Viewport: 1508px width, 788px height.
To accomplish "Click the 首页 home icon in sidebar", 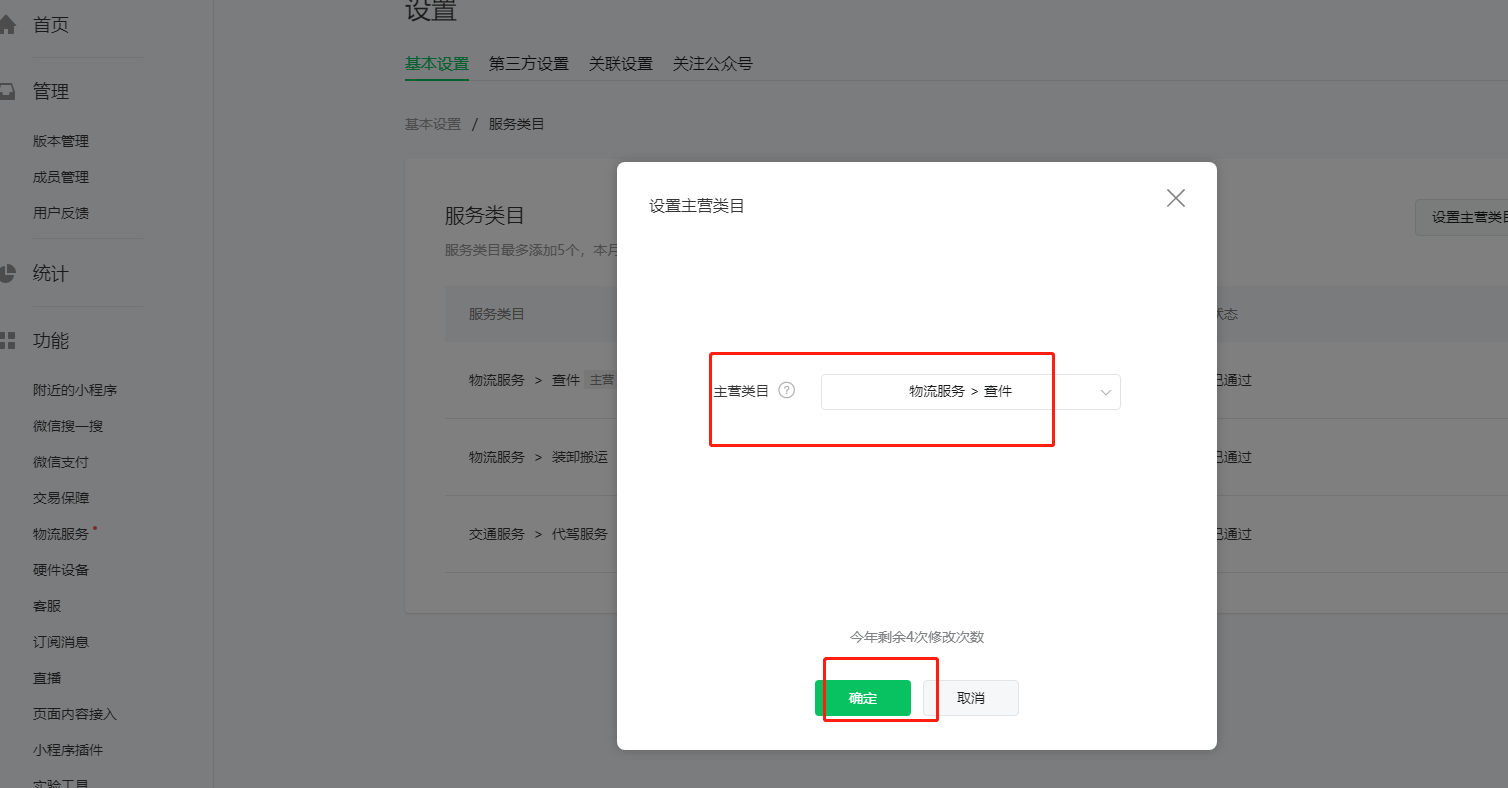I will click(x=6, y=25).
